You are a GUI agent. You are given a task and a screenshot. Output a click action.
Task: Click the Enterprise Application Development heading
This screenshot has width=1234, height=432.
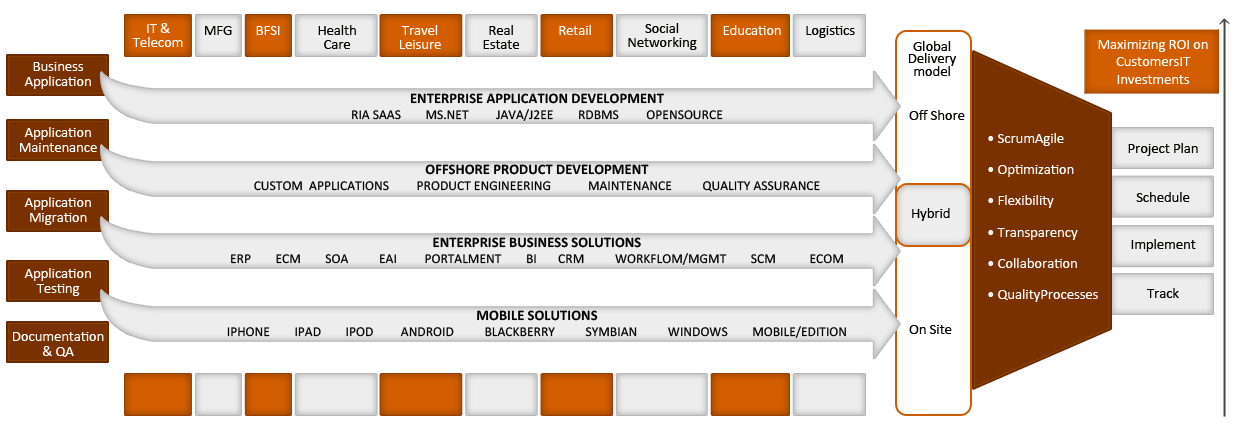(x=537, y=99)
